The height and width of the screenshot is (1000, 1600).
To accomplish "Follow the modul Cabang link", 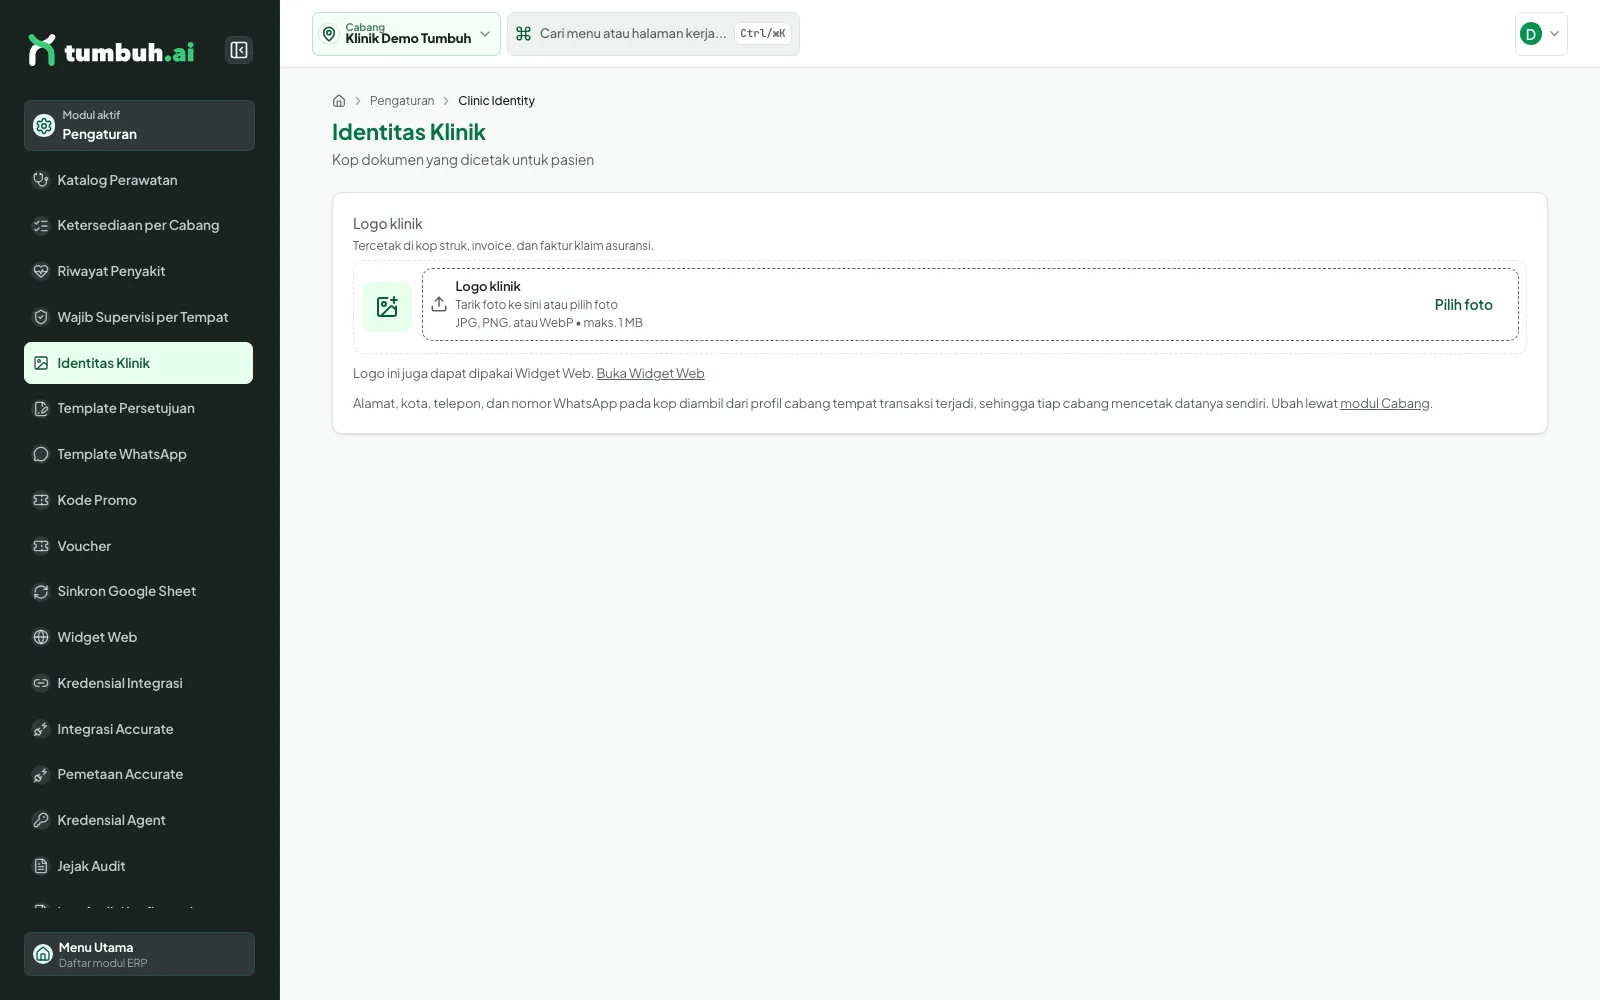I will pyautogui.click(x=1385, y=404).
